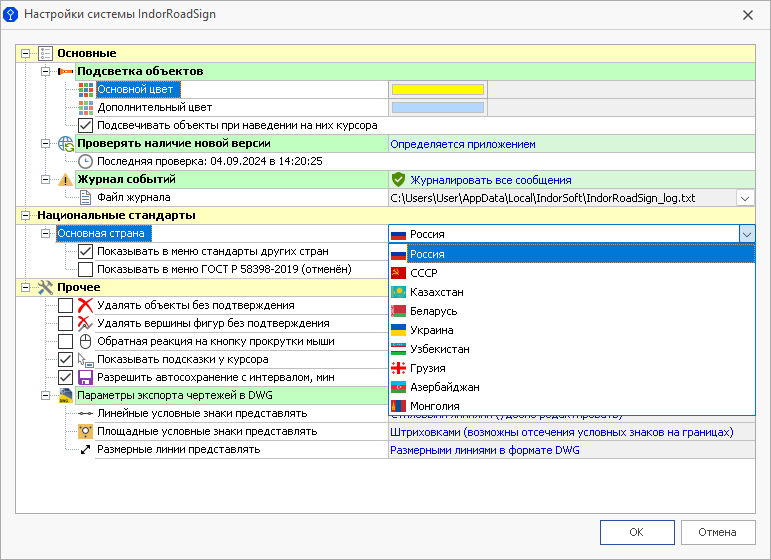The image size is (771, 560).
Task: Click the cursor tooltip icon for Показывать подсказки
Action: pyautogui.click(x=86, y=359)
